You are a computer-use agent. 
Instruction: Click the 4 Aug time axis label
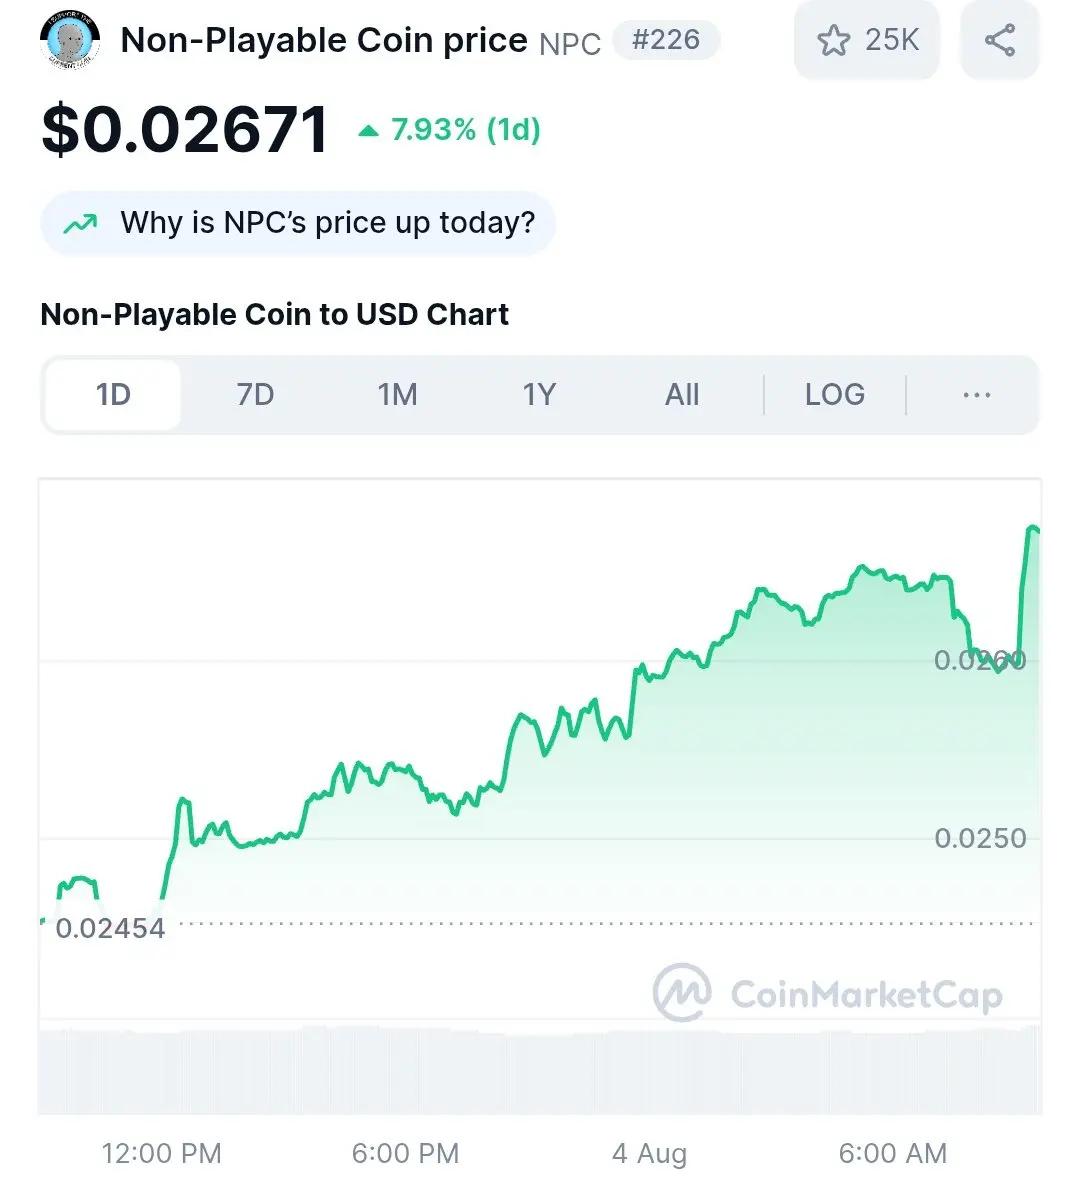click(650, 1153)
